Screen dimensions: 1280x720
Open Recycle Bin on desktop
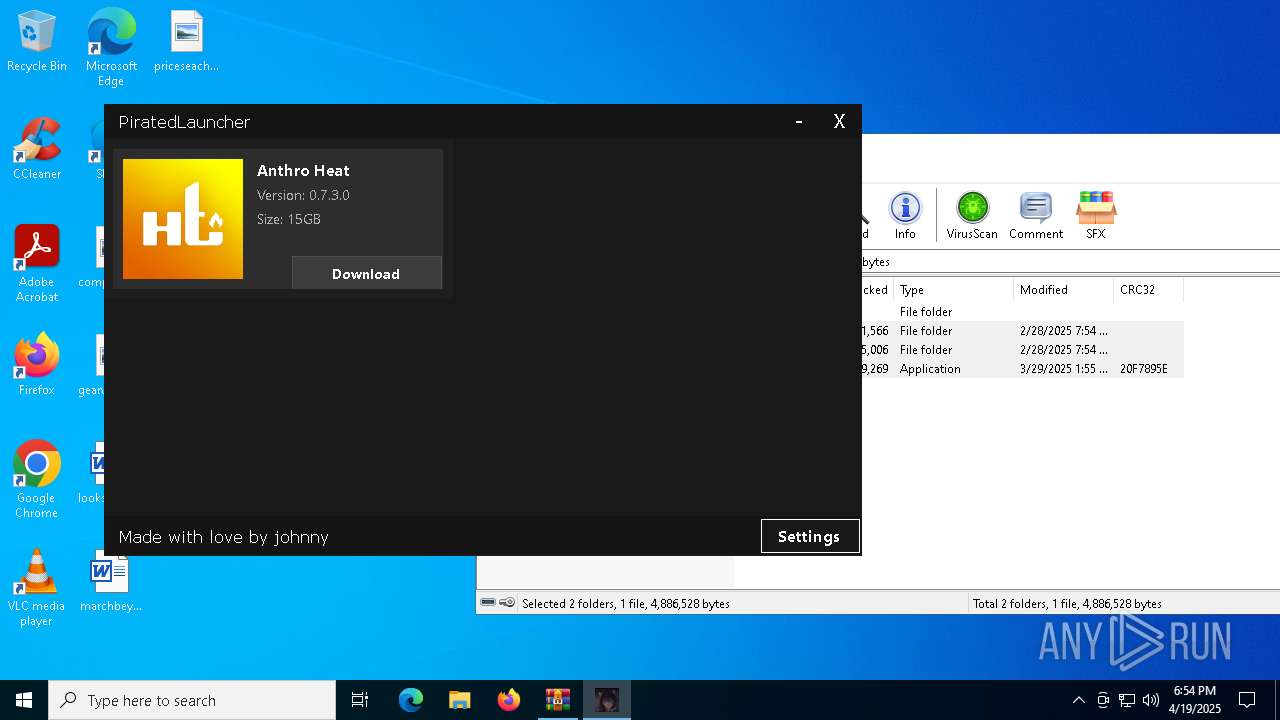[x=37, y=42]
